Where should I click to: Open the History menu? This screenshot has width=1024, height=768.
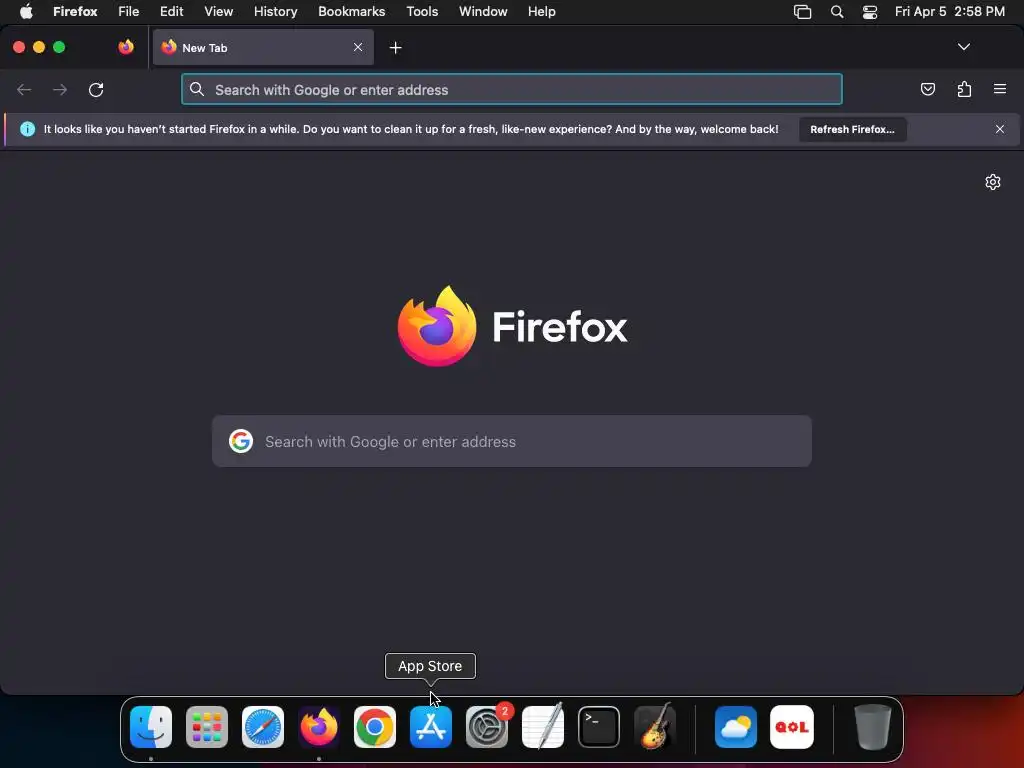(x=276, y=12)
